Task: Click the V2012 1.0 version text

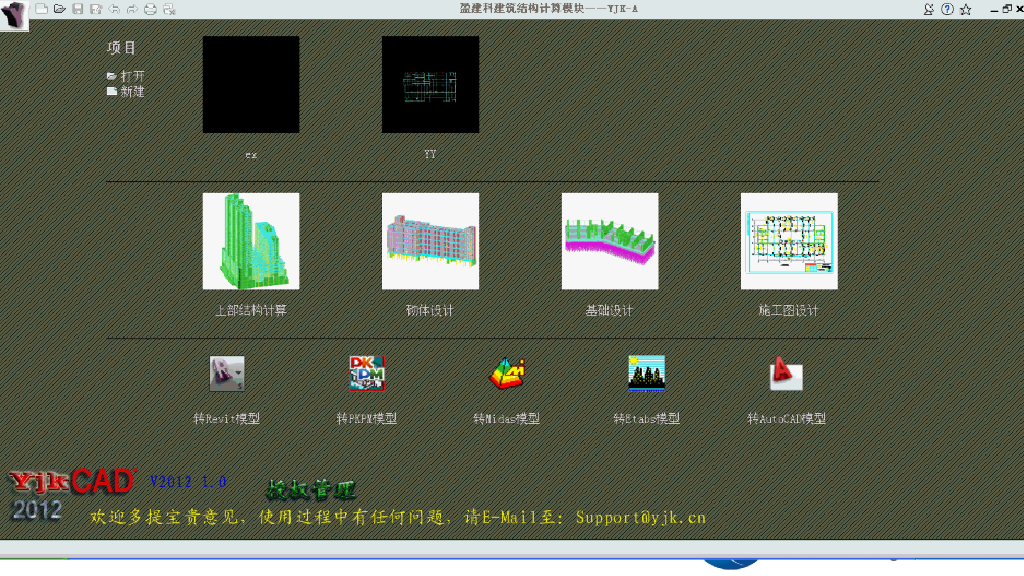Action: tap(188, 482)
